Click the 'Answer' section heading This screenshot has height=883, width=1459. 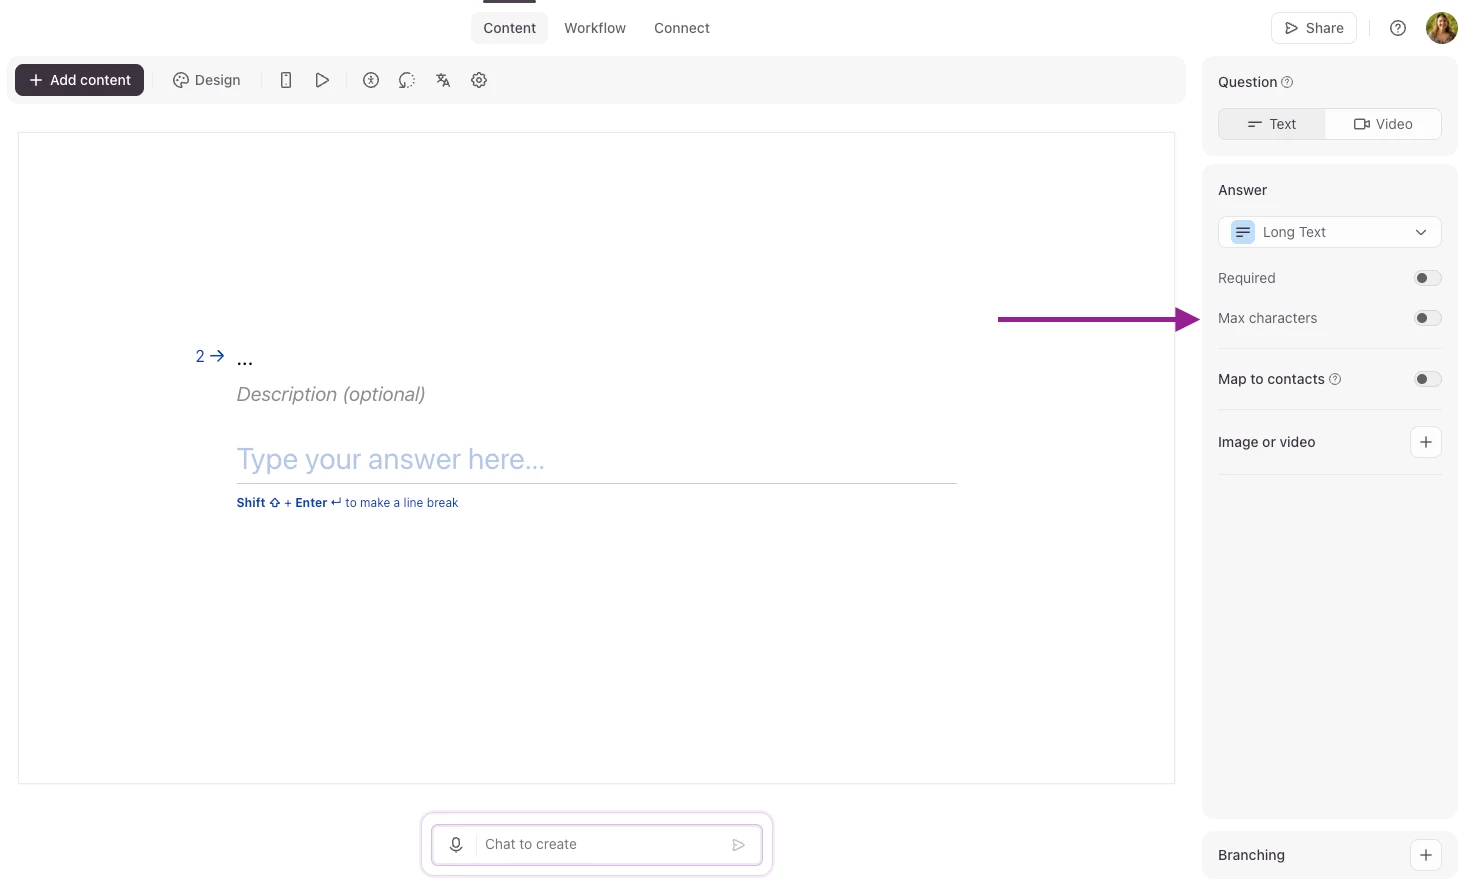pyautogui.click(x=1242, y=190)
